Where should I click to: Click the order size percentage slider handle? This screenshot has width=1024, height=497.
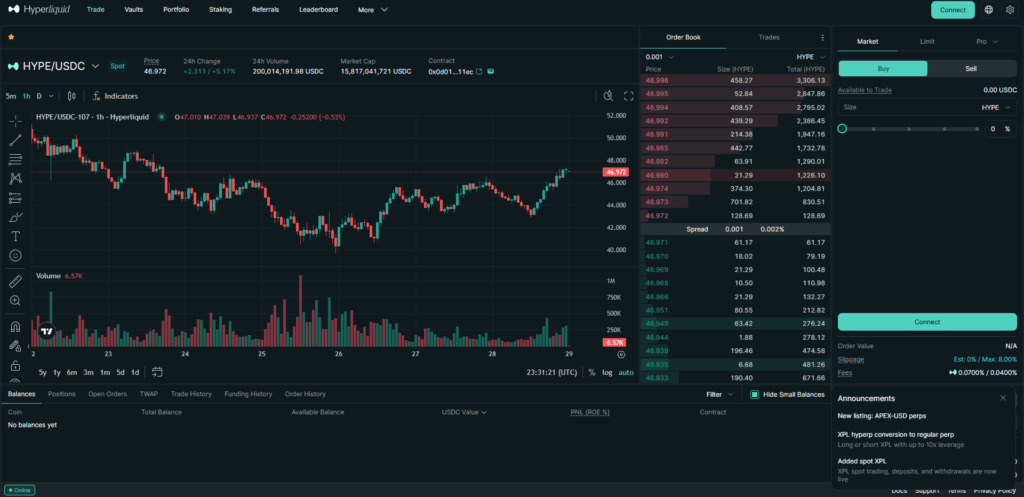click(842, 129)
